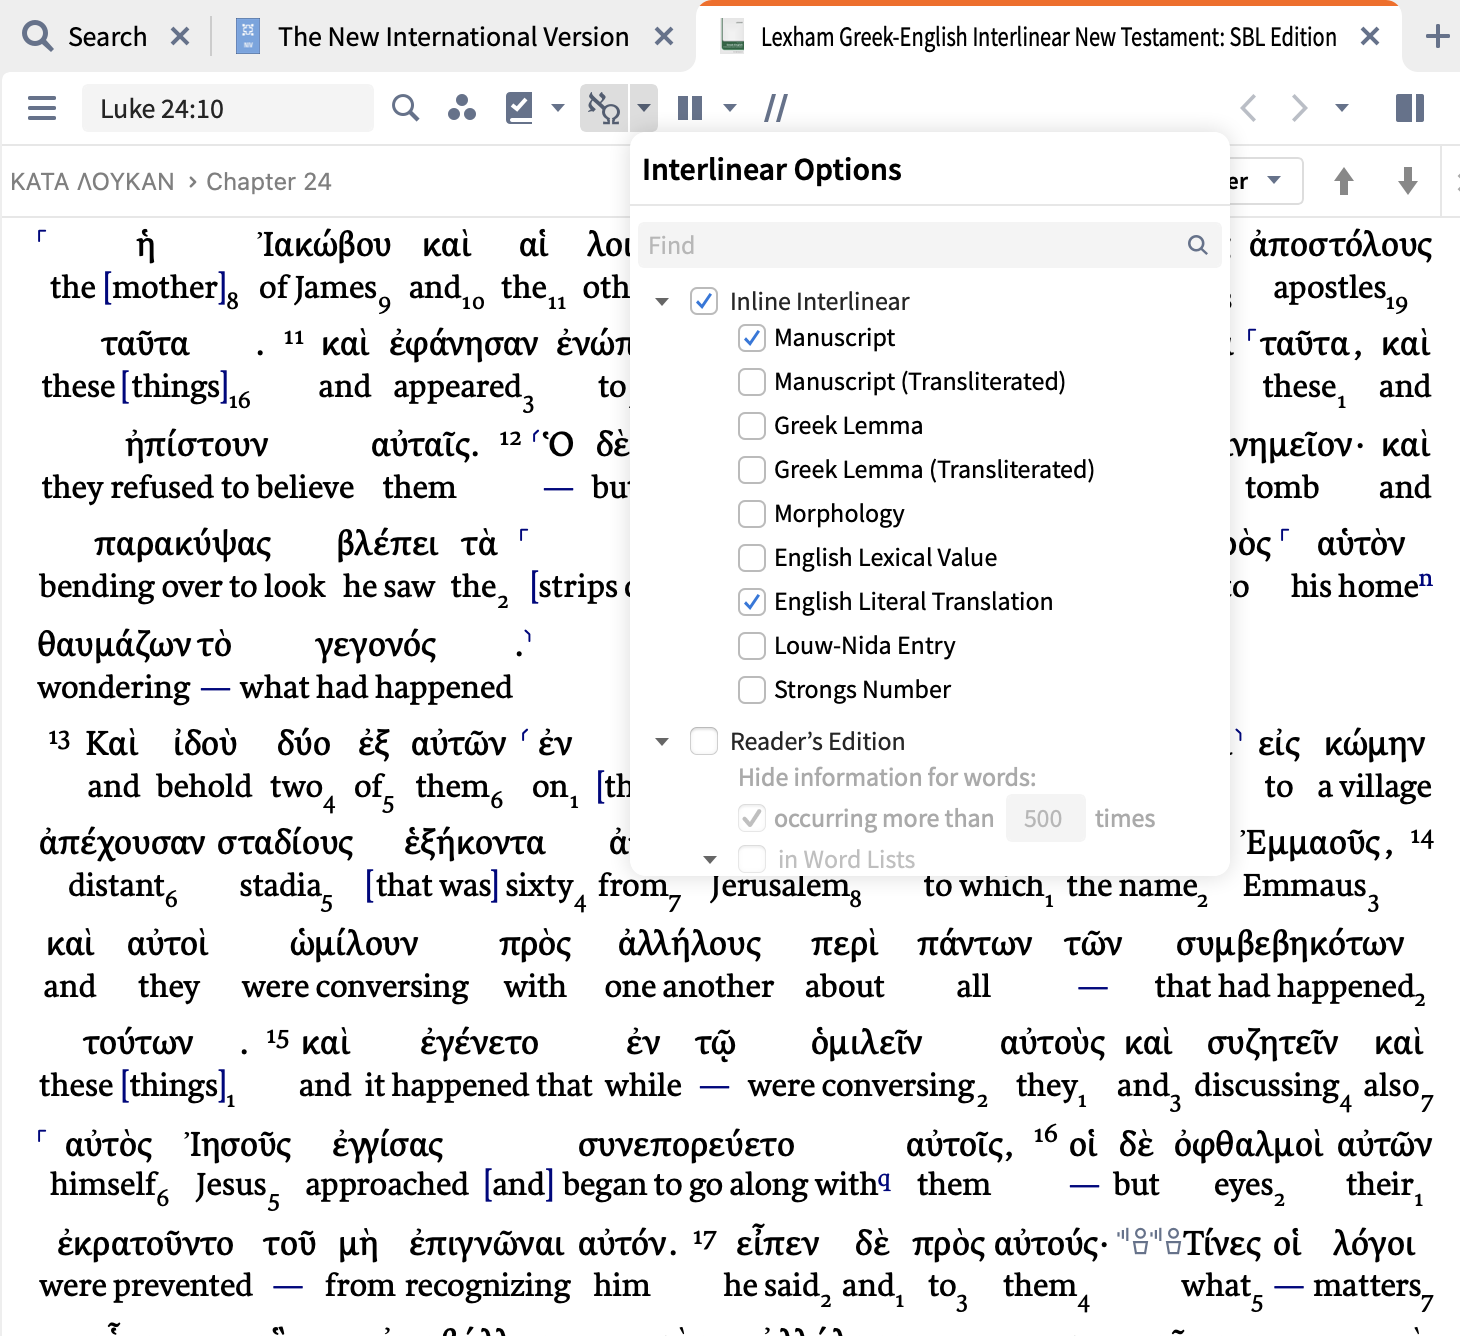1460x1336 pixels.
Task: Click the footnote marker n after home
Action: [1426, 579]
